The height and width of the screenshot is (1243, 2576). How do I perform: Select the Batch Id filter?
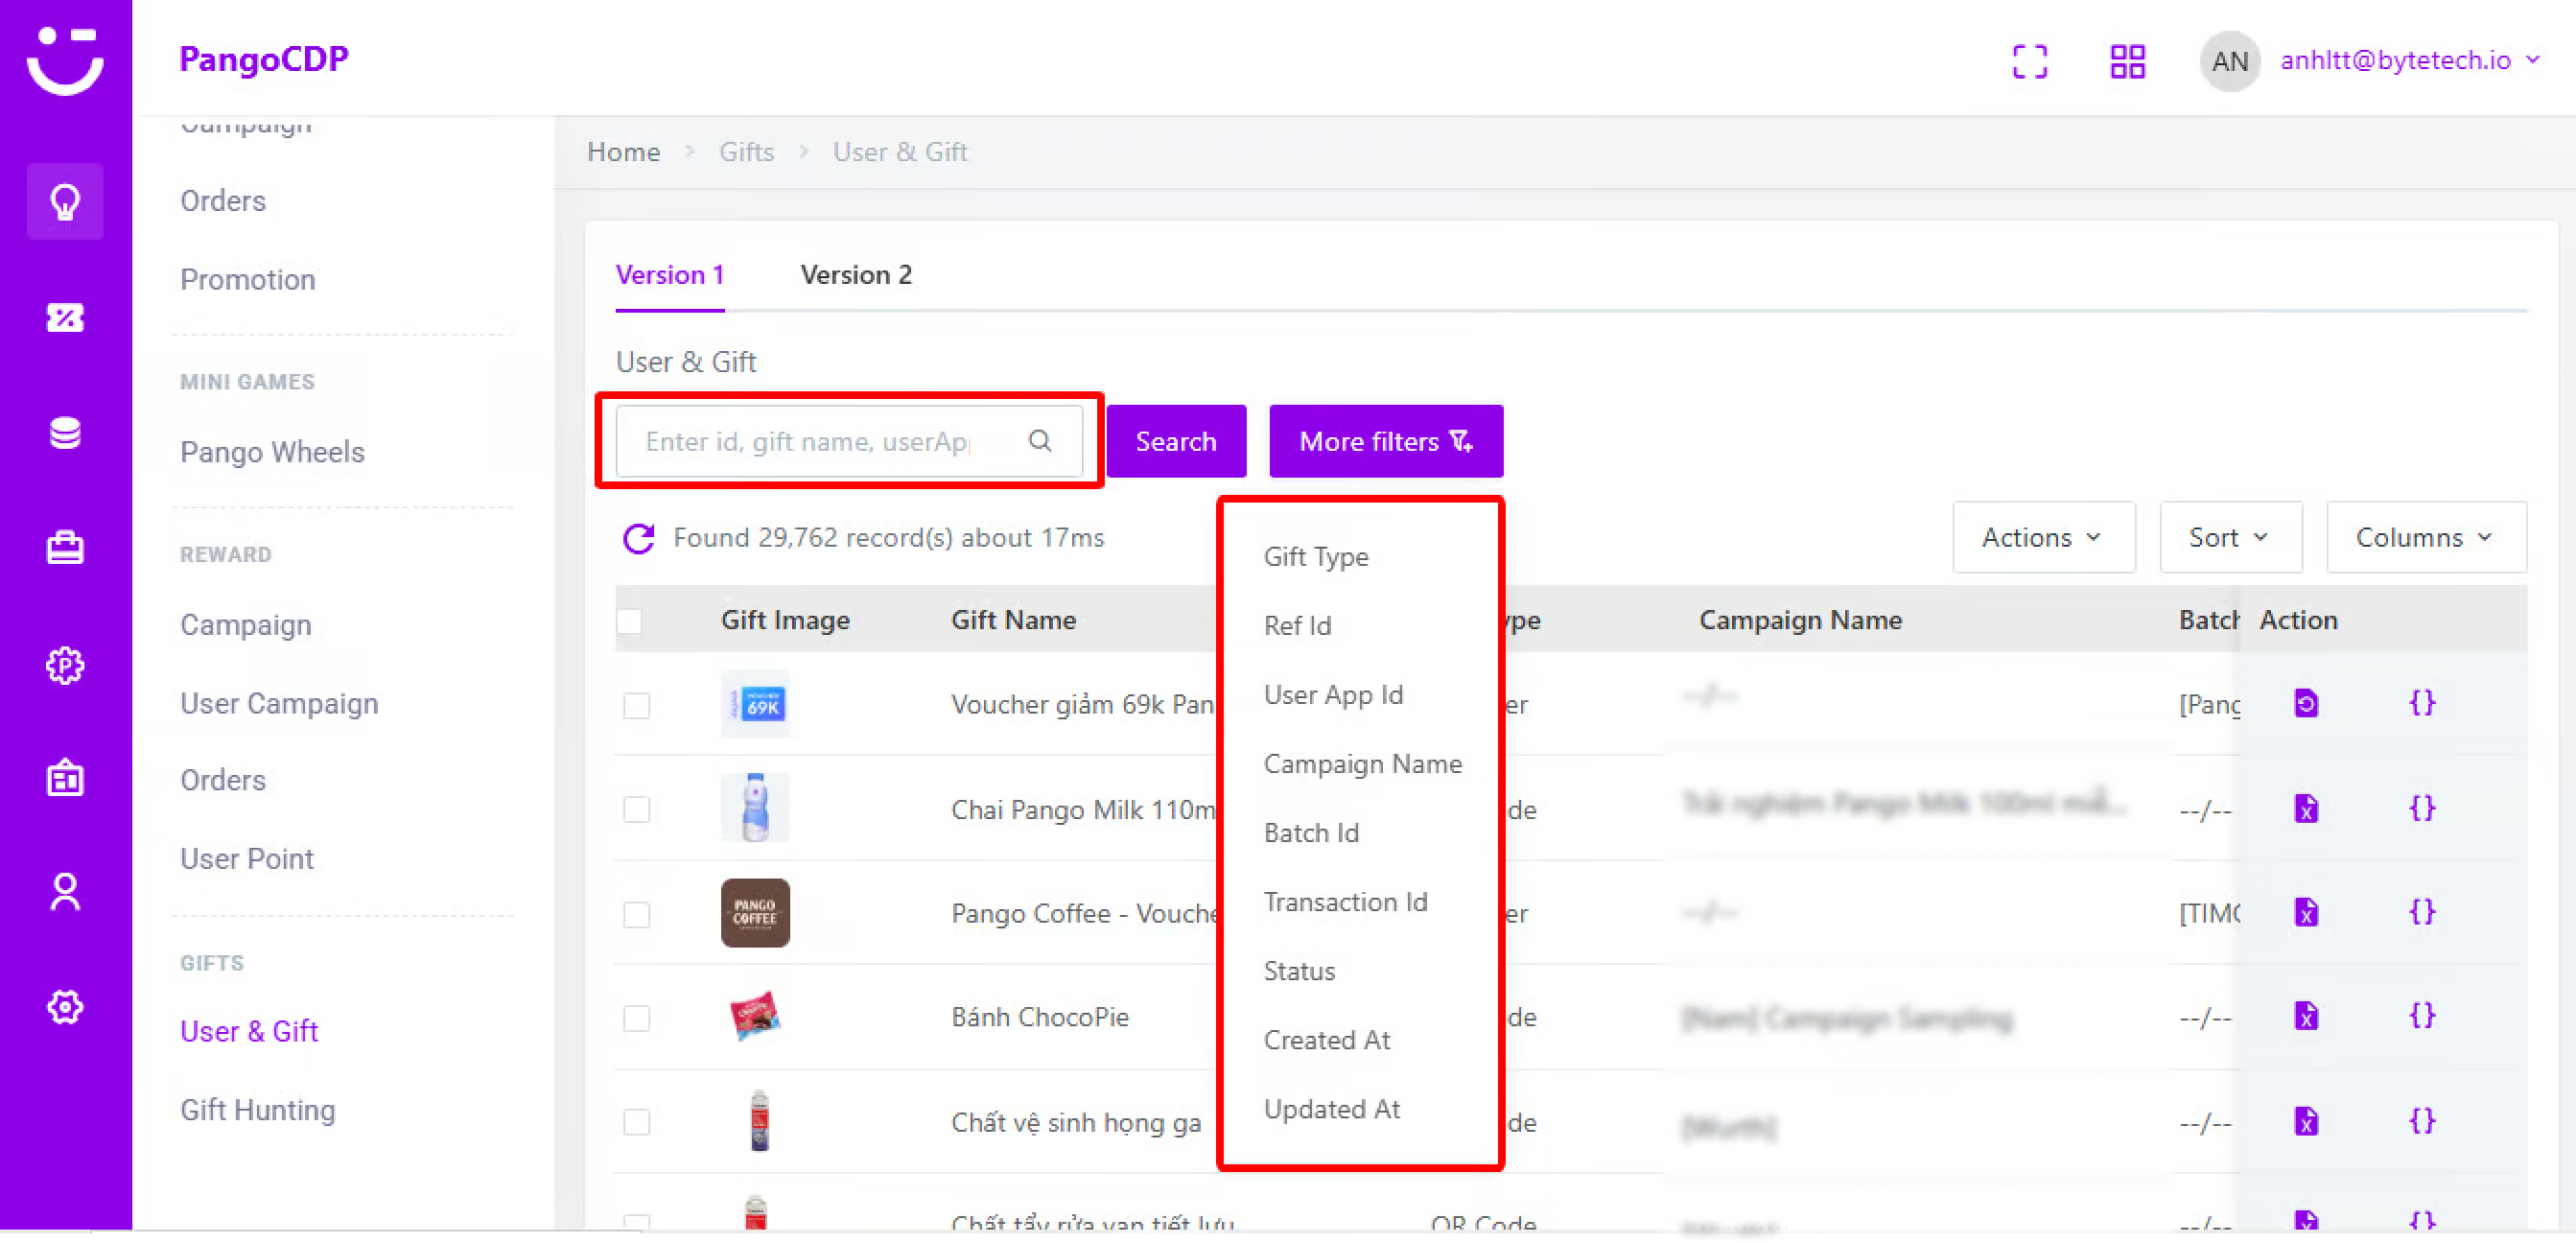(x=1311, y=833)
